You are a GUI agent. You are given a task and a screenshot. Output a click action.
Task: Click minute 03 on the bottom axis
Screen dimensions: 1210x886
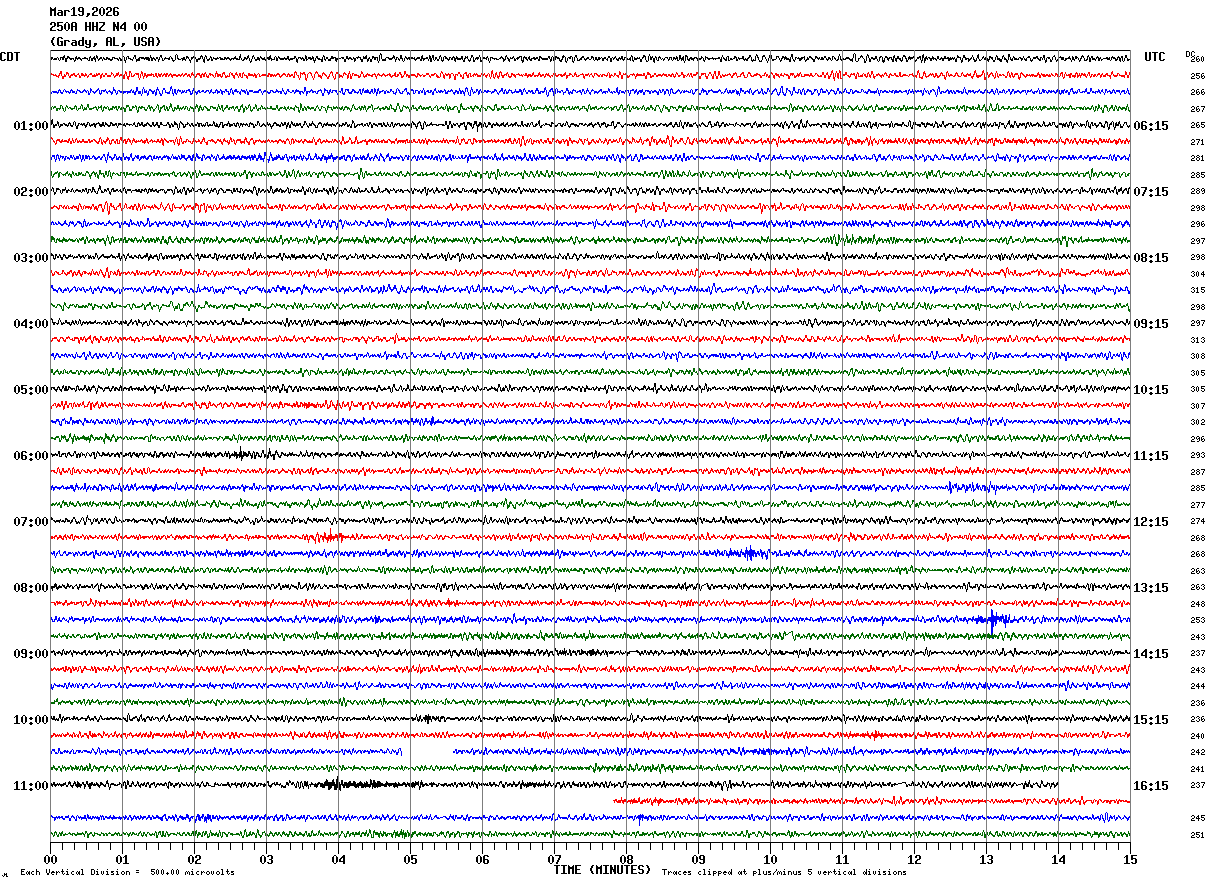click(266, 859)
